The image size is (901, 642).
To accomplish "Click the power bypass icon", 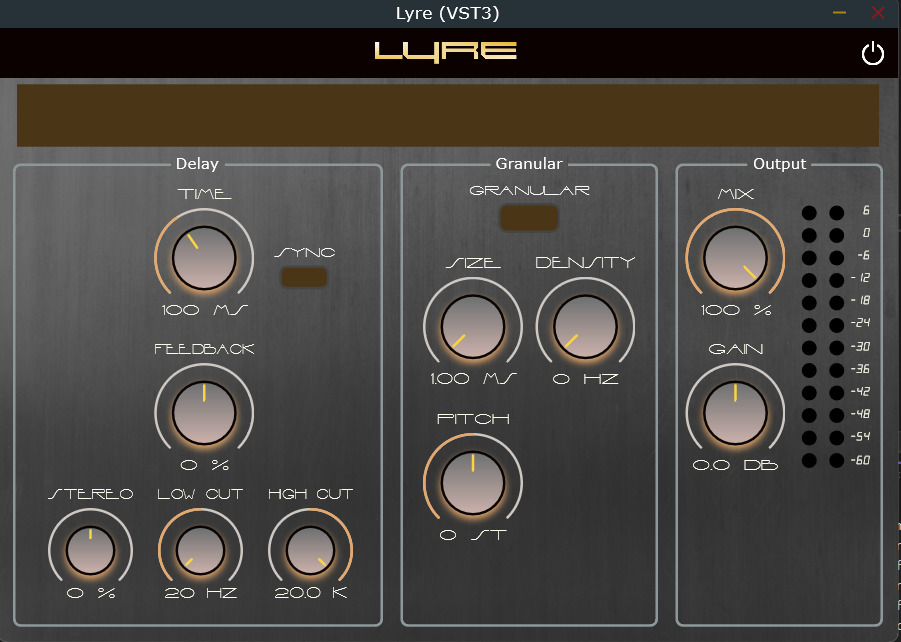I will click(x=872, y=54).
